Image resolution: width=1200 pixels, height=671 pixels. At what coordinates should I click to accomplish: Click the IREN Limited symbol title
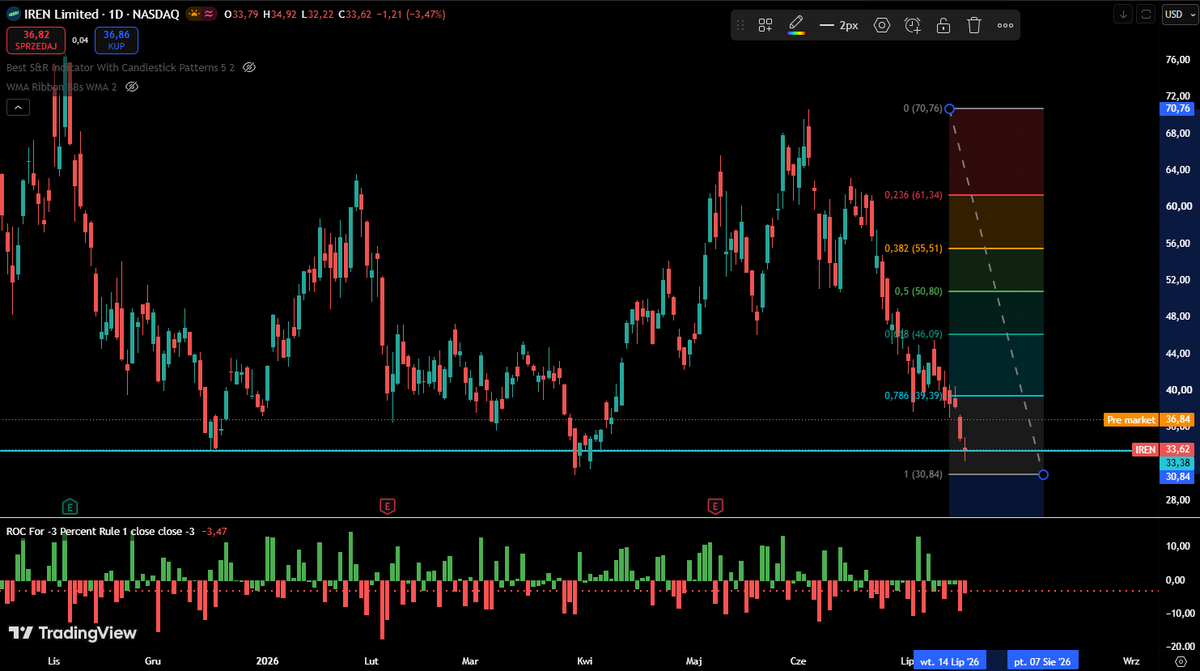62,15
